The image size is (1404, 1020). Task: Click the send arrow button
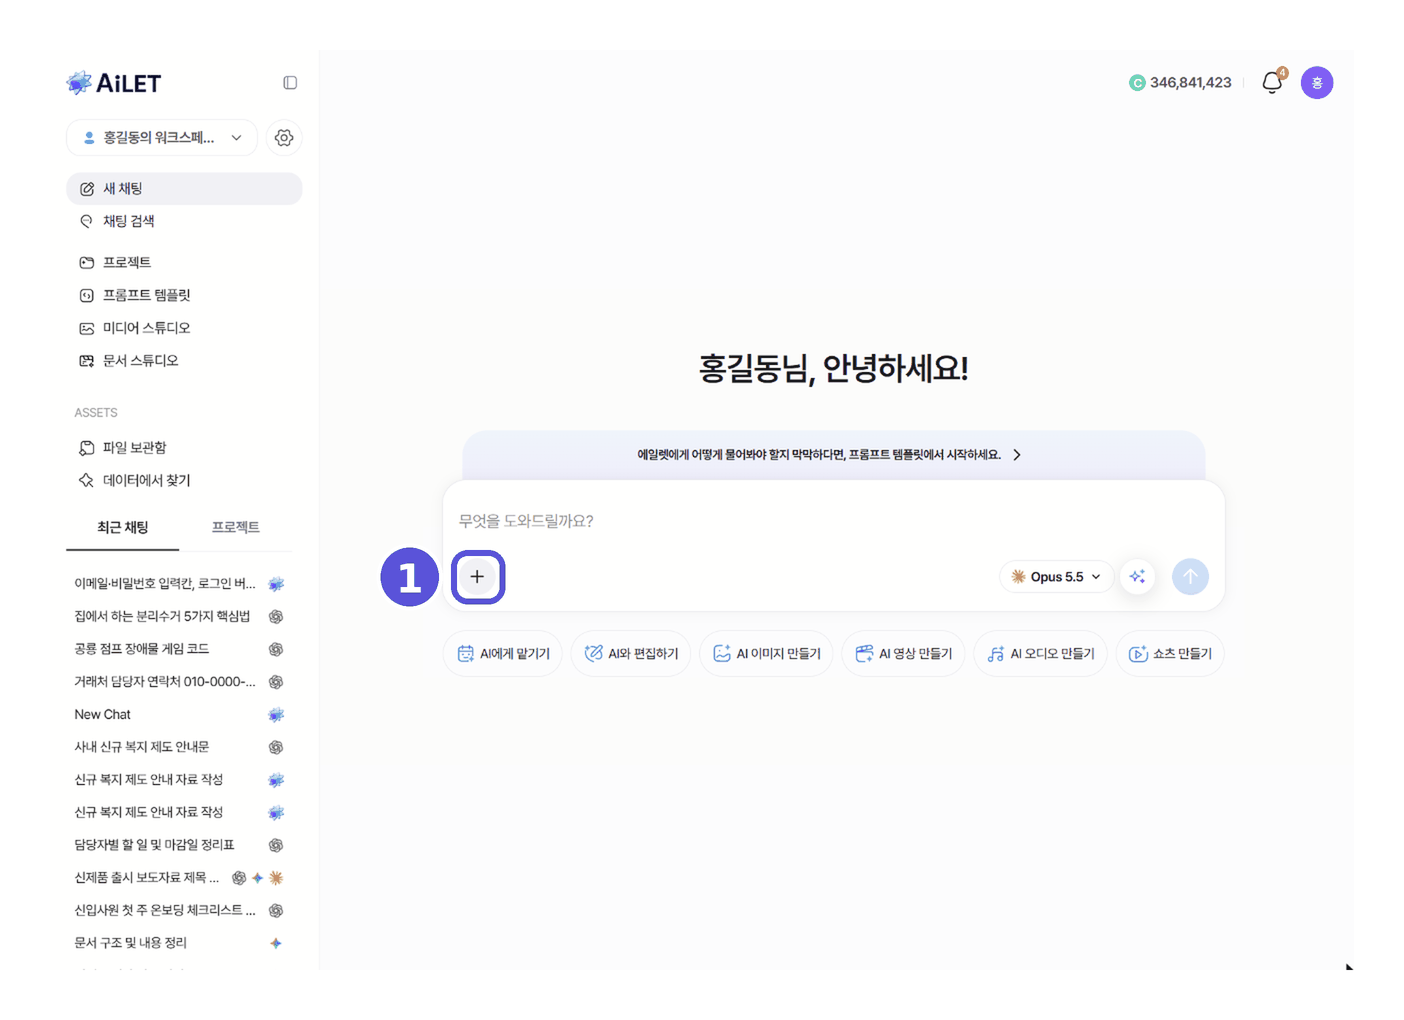pos(1190,577)
